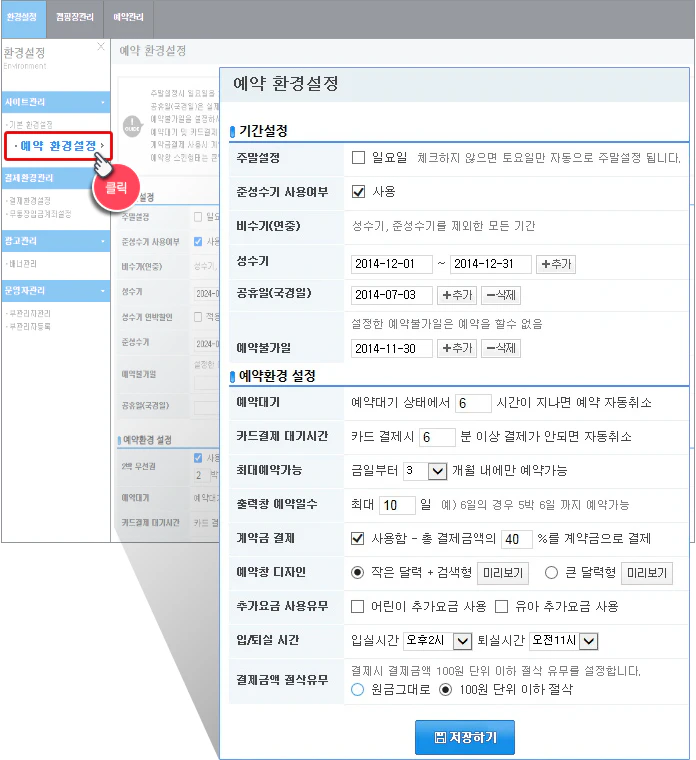This screenshot has width=696, height=760.
Task: Enable 어린이 추가요금 사용 checkbox
Action: (x=358, y=606)
